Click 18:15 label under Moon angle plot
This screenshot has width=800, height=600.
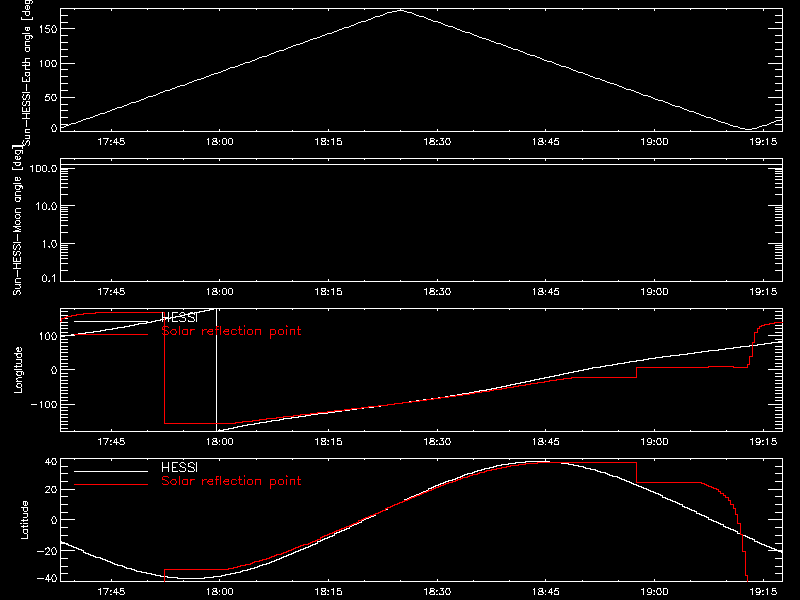point(329,291)
